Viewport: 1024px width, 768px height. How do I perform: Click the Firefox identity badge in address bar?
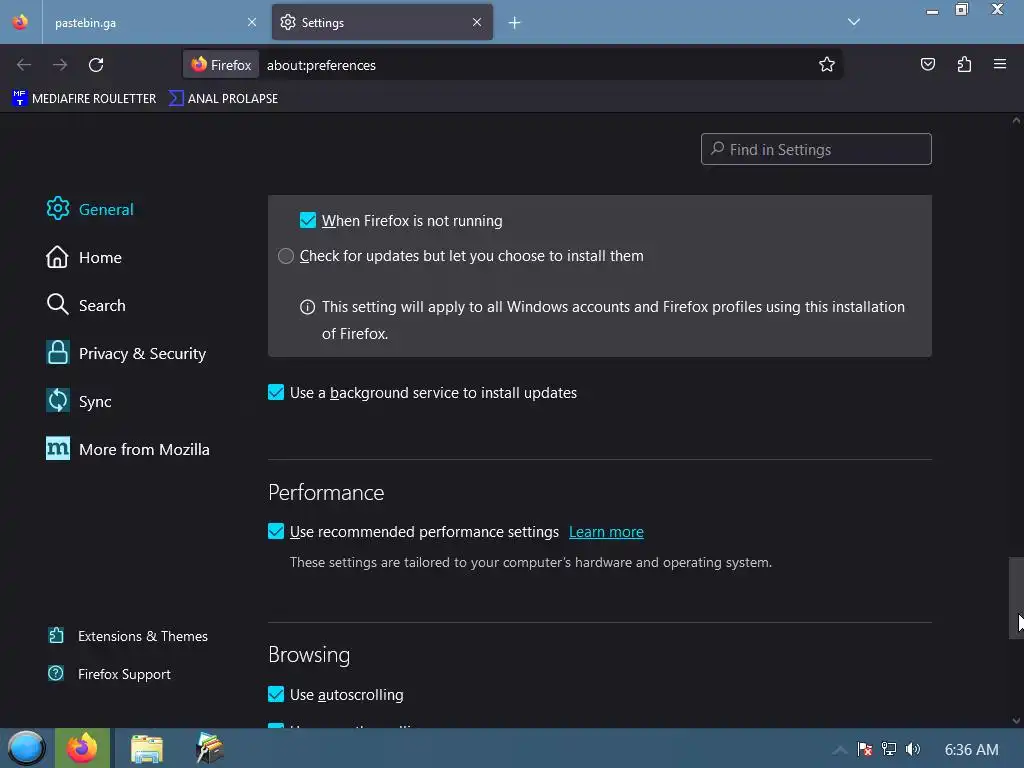pos(221,65)
